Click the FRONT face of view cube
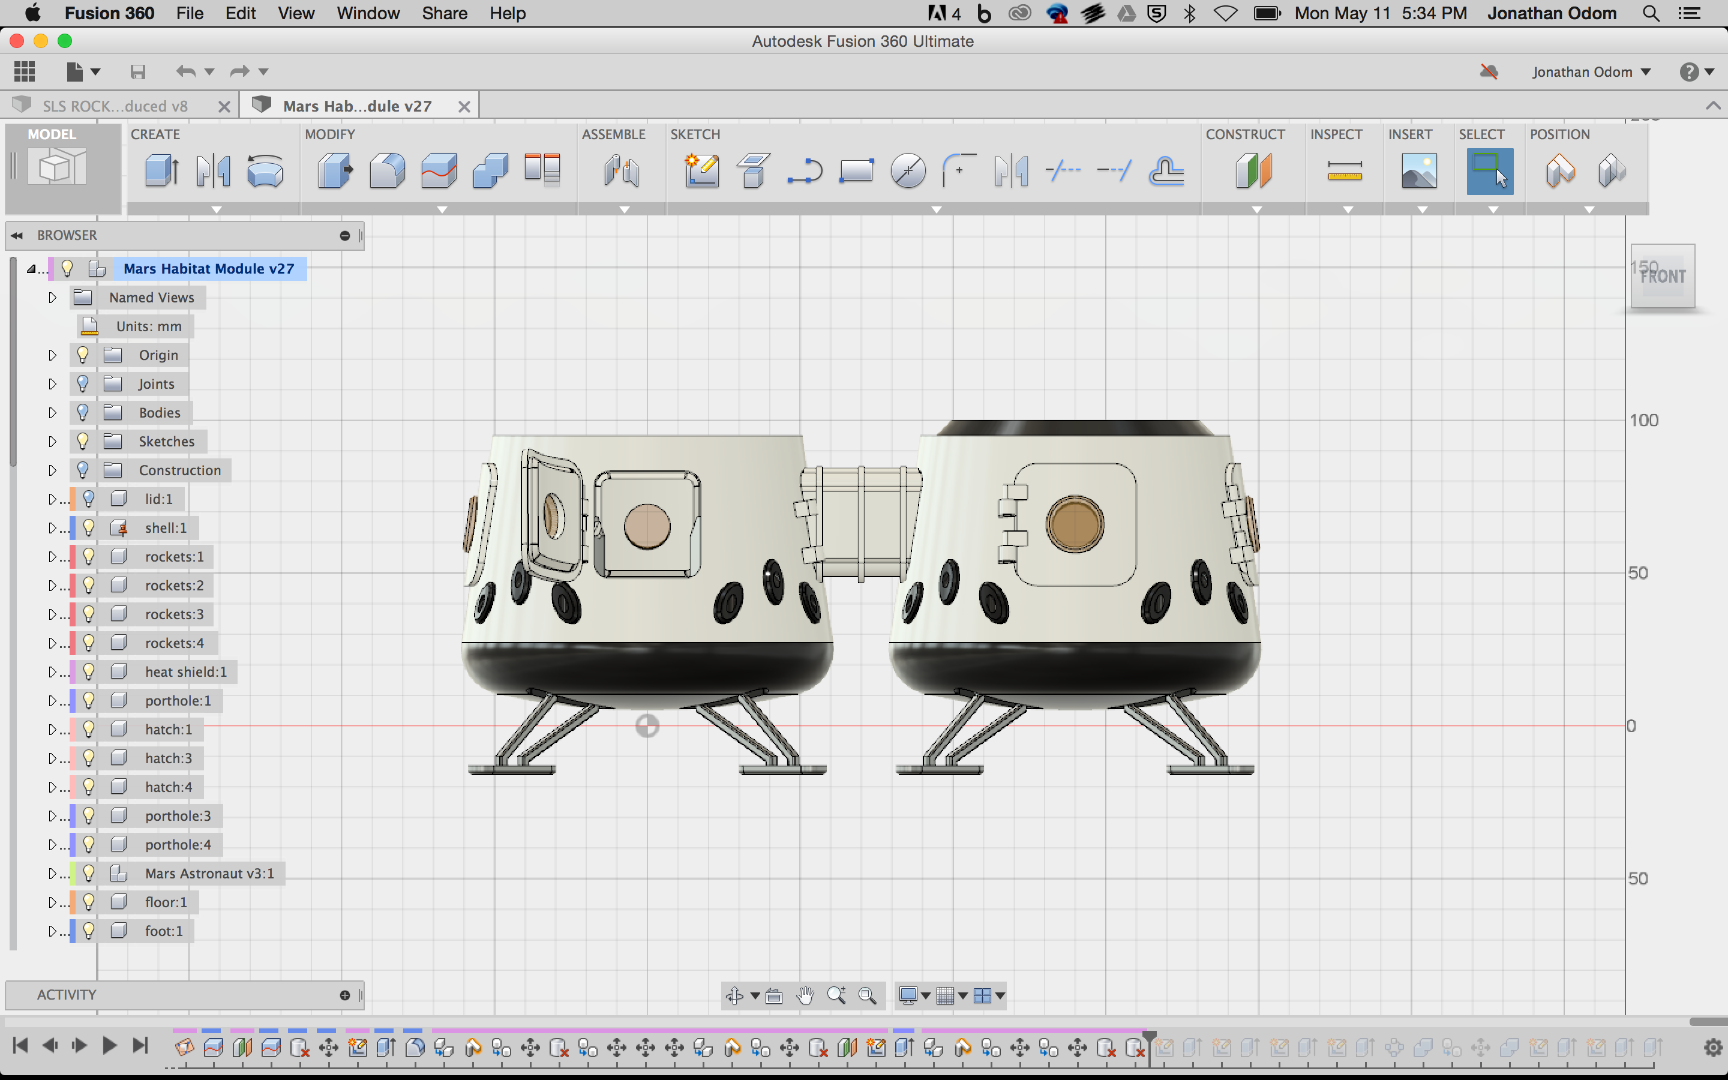Image resolution: width=1728 pixels, height=1080 pixels. [1663, 277]
